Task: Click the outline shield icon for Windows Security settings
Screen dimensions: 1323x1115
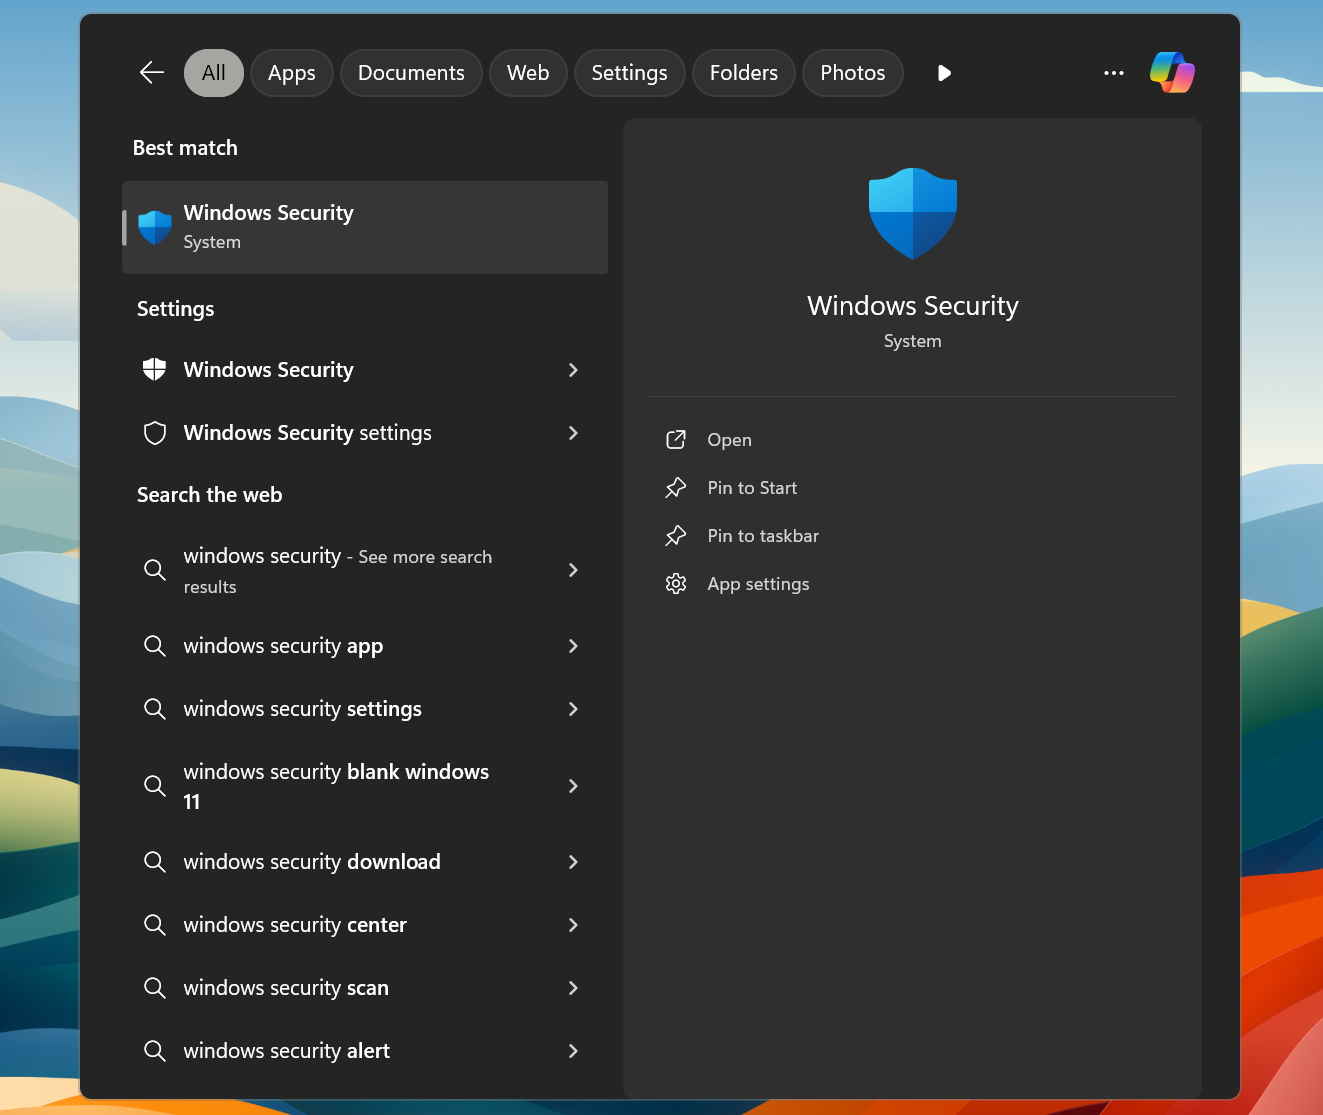Action: (x=154, y=433)
